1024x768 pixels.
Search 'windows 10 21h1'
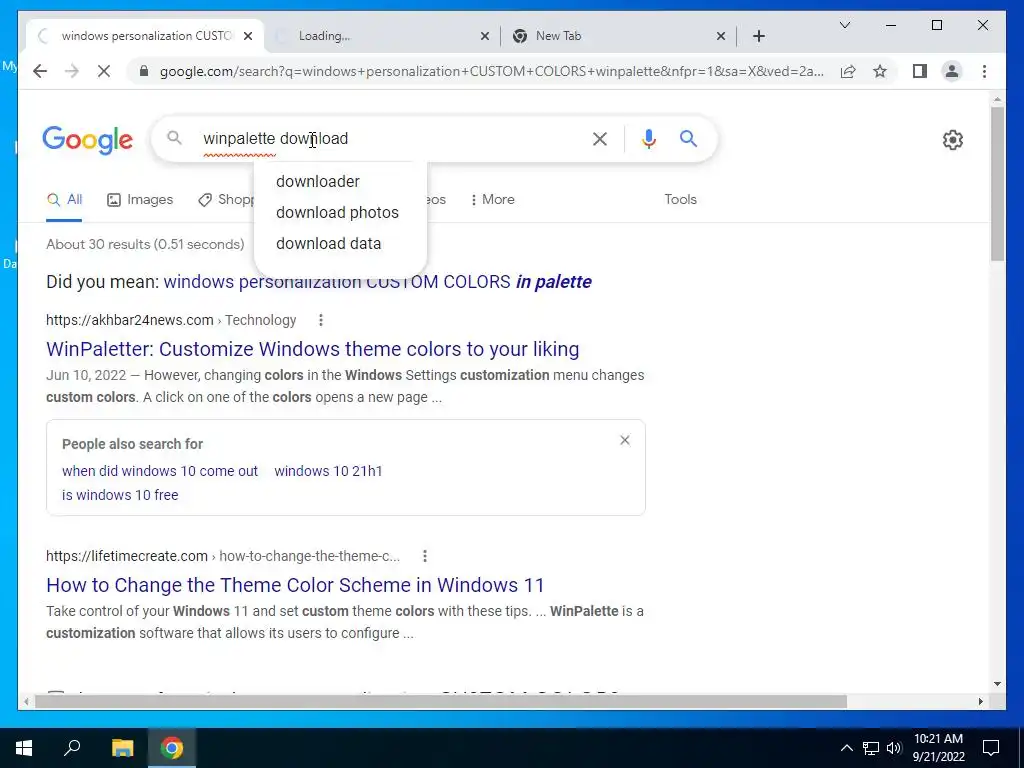(328, 471)
